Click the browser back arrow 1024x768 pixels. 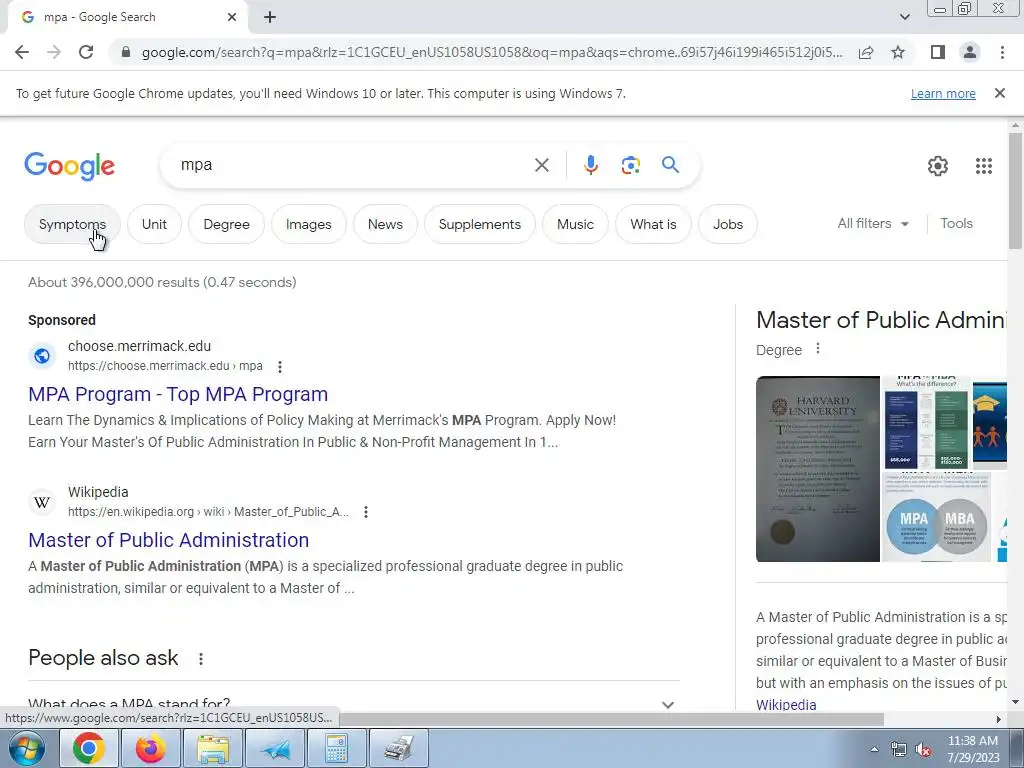pos(22,52)
